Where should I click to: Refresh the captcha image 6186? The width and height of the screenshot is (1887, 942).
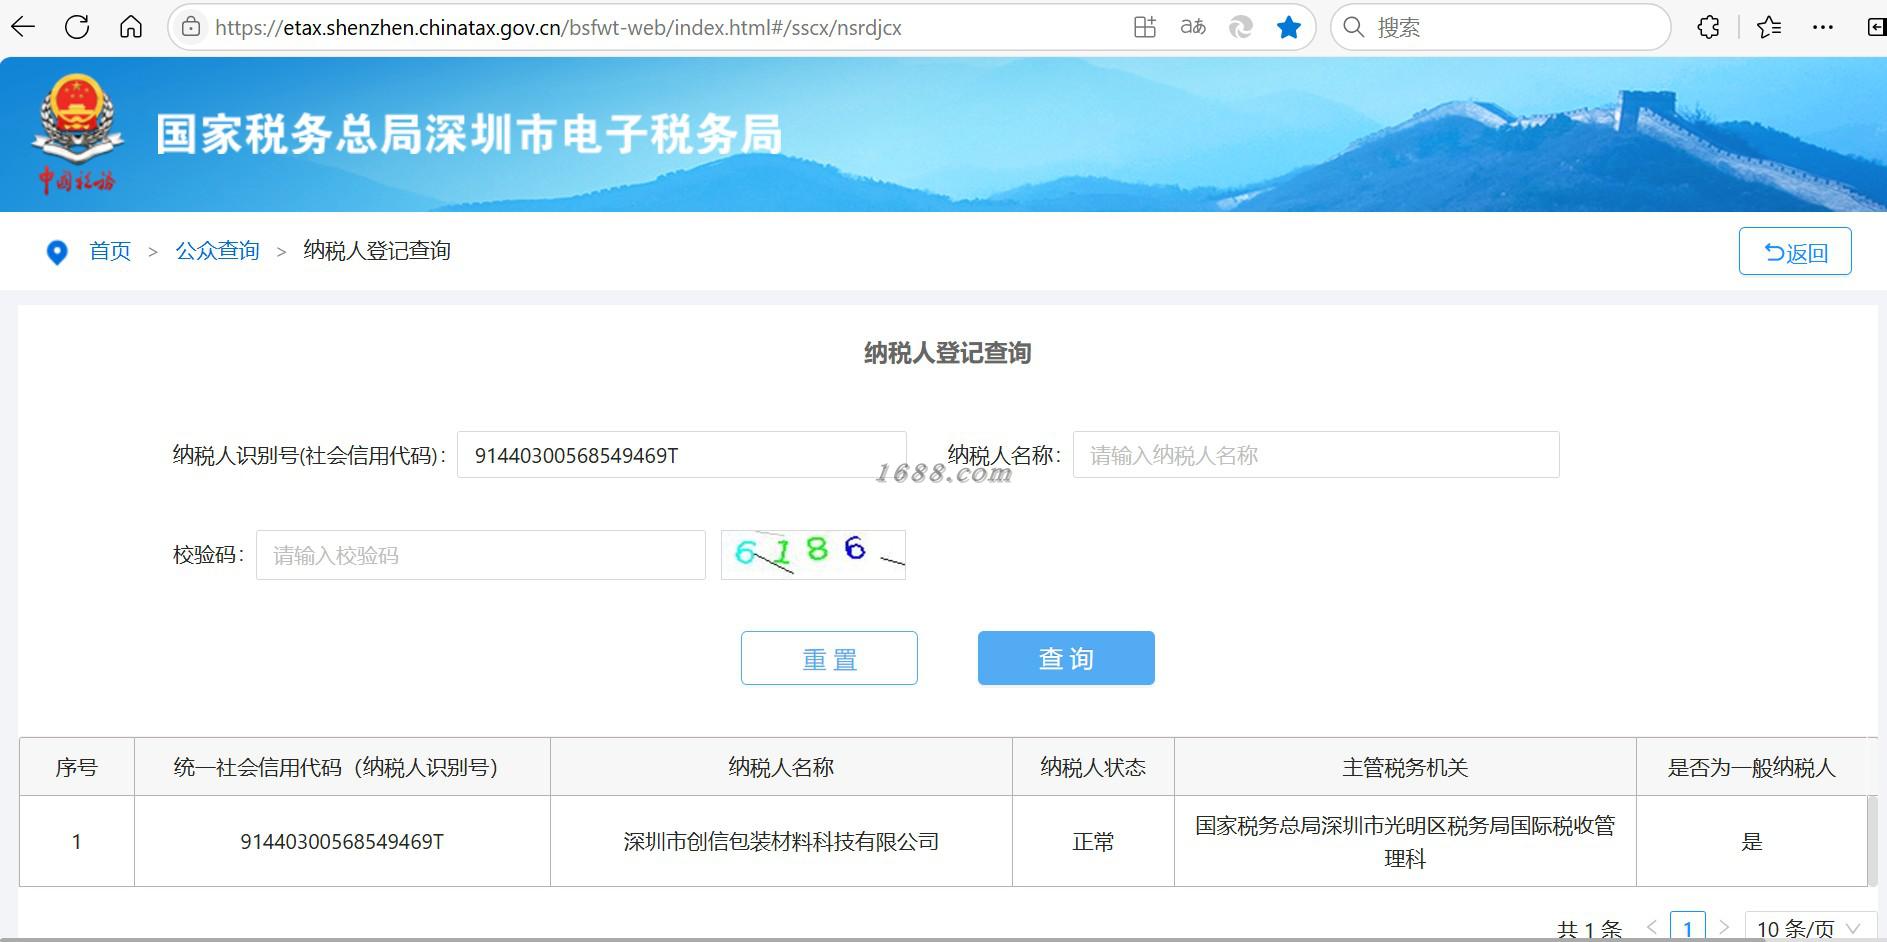point(813,554)
